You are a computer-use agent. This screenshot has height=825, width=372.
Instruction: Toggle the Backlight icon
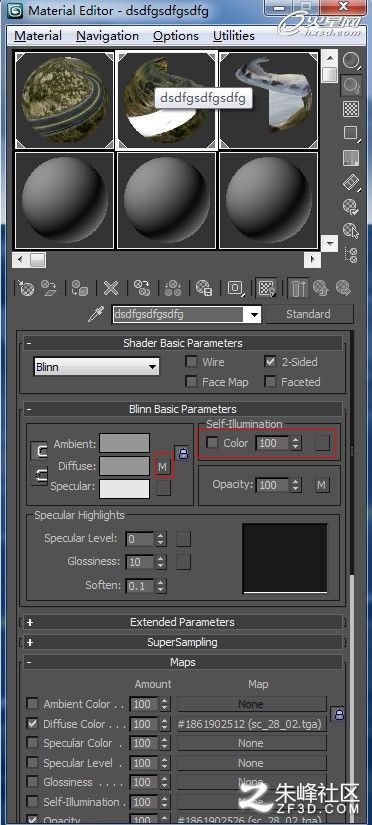coord(350,85)
